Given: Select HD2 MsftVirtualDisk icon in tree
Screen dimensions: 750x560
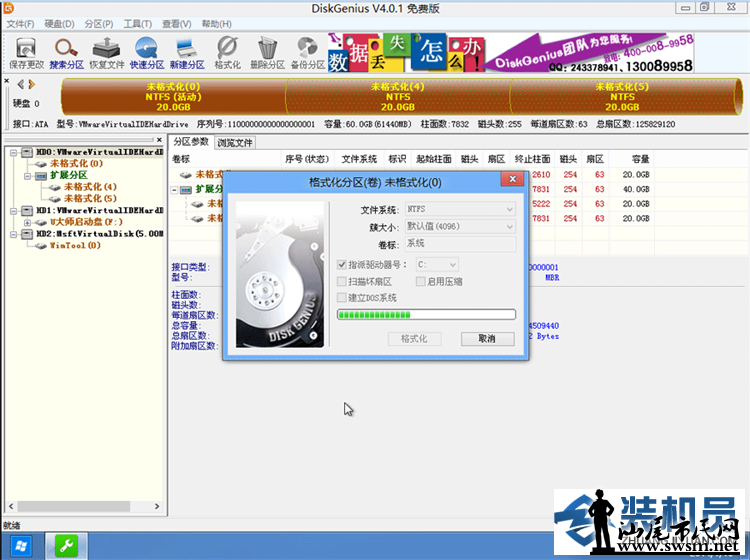Looking at the screenshot, I should 27,234.
